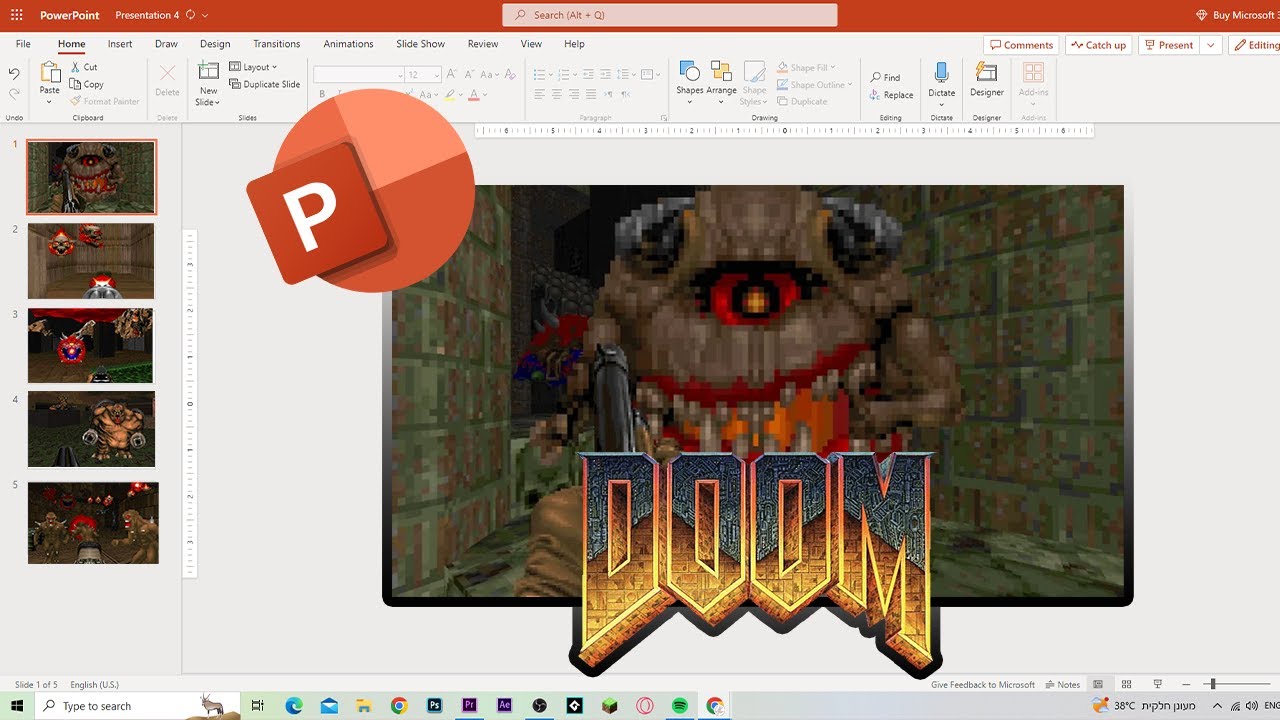This screenshot has height=720, width=1280.
Task: Select slide 3 thumbnail
Action: [91, 345]
